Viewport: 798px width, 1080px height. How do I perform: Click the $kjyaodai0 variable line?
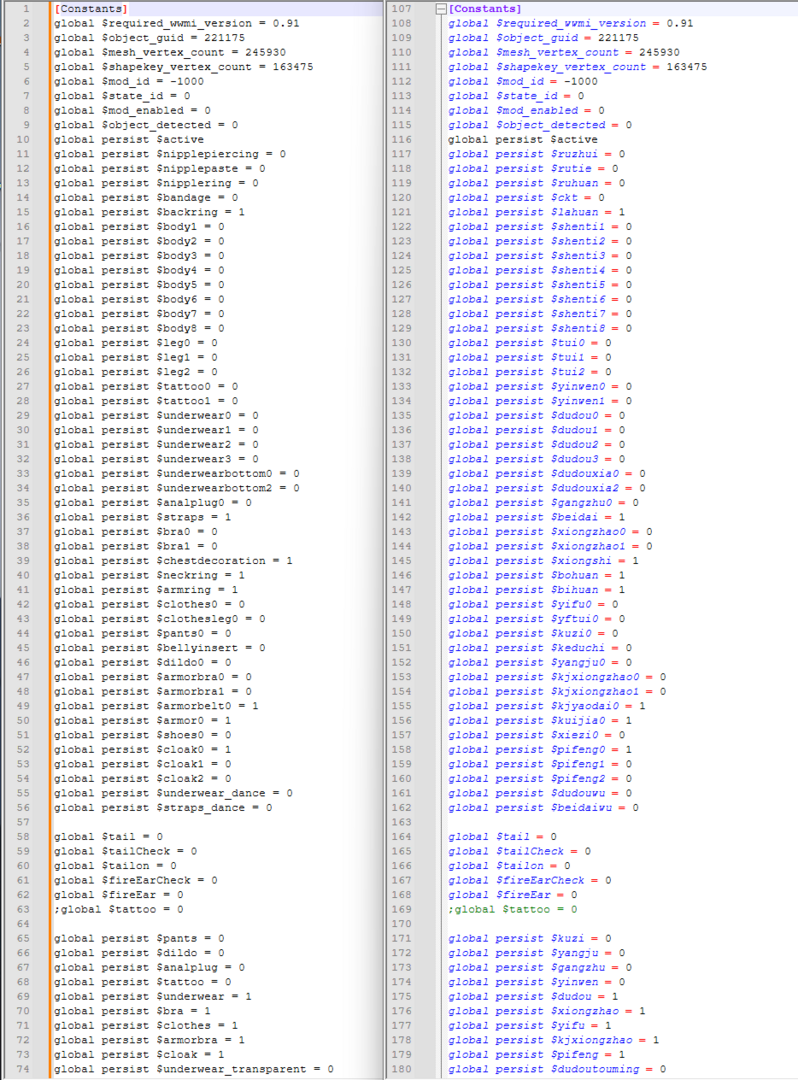coord(547,706)
